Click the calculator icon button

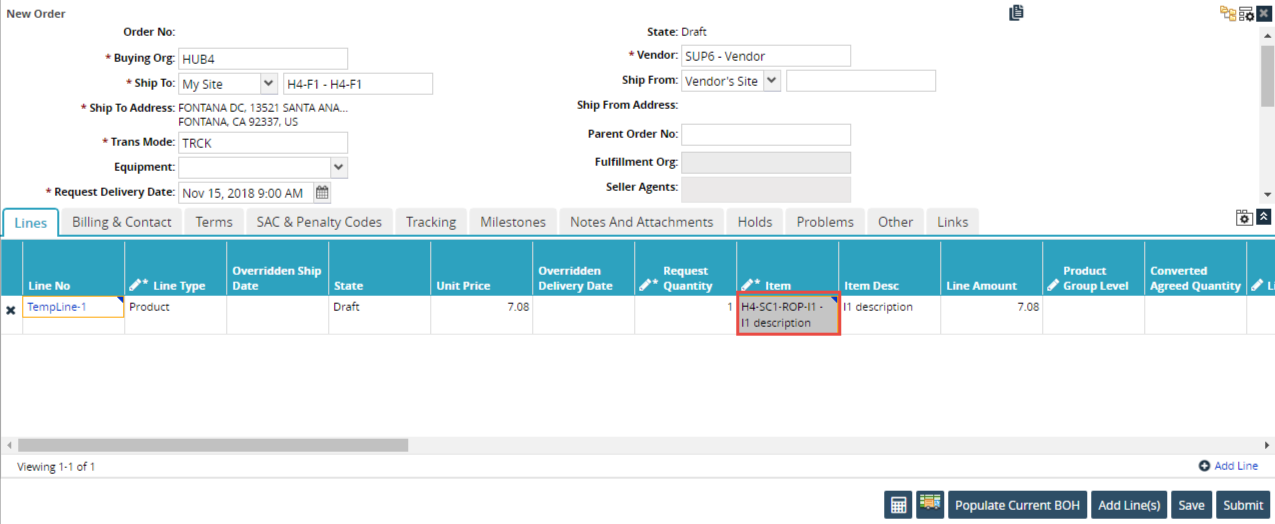point(898,505)
